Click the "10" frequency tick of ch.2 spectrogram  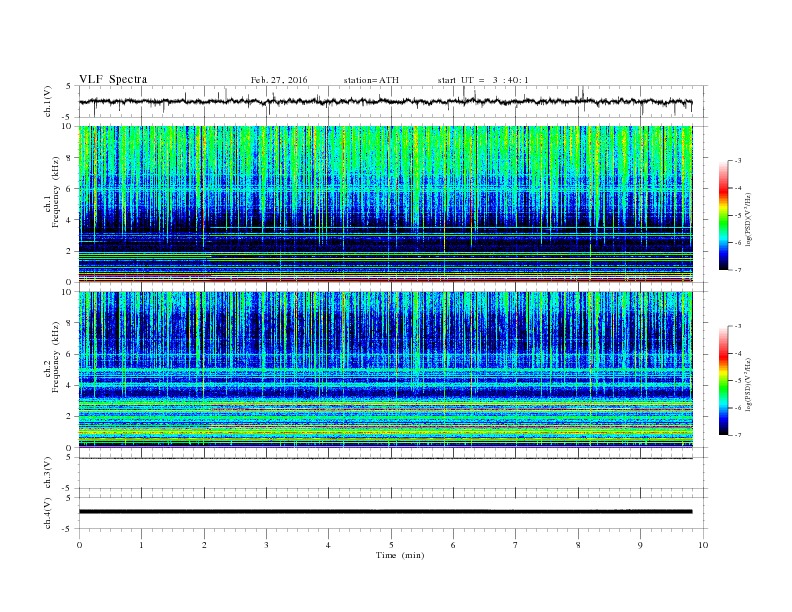(x=67, y=292)
